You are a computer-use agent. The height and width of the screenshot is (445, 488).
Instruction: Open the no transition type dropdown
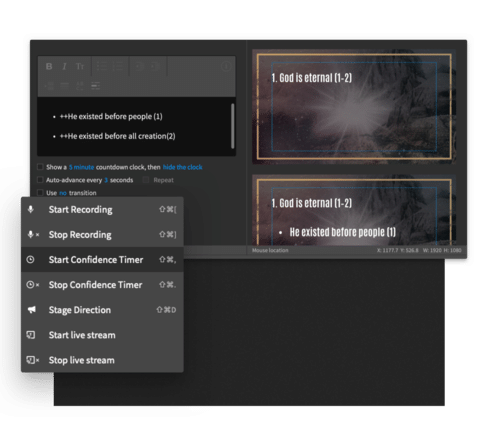pyautogui.click(x=63, y=193)
